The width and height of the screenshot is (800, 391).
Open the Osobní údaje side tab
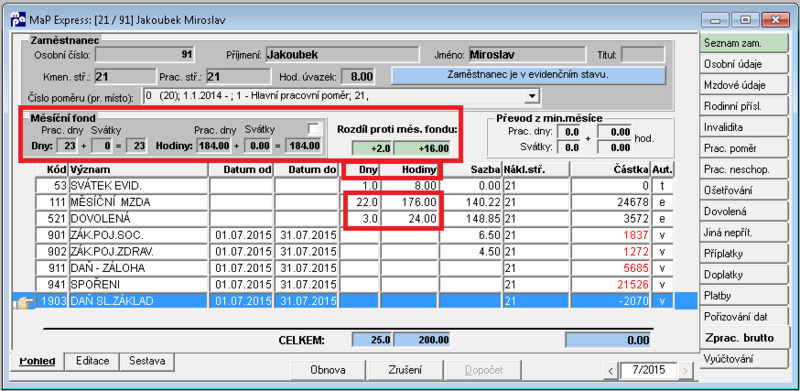[x=743, y=64]
